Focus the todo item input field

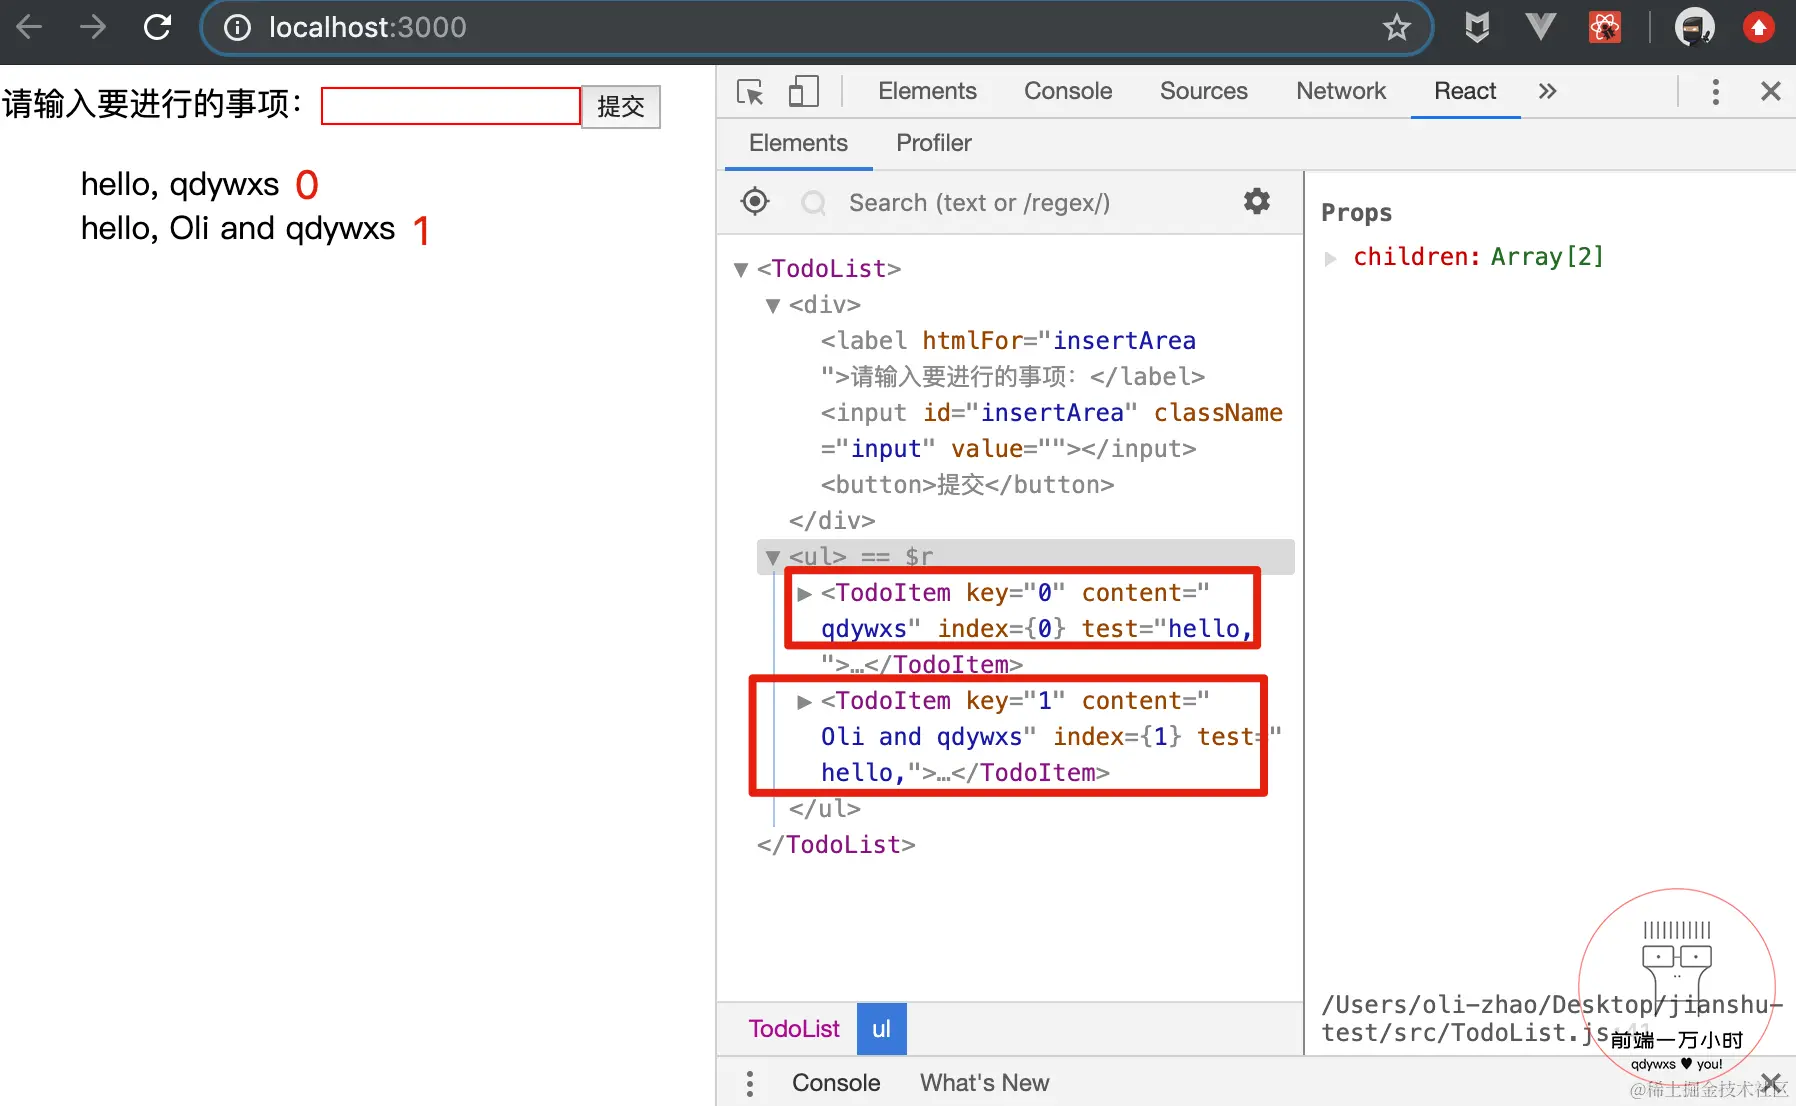click(451, 106)
